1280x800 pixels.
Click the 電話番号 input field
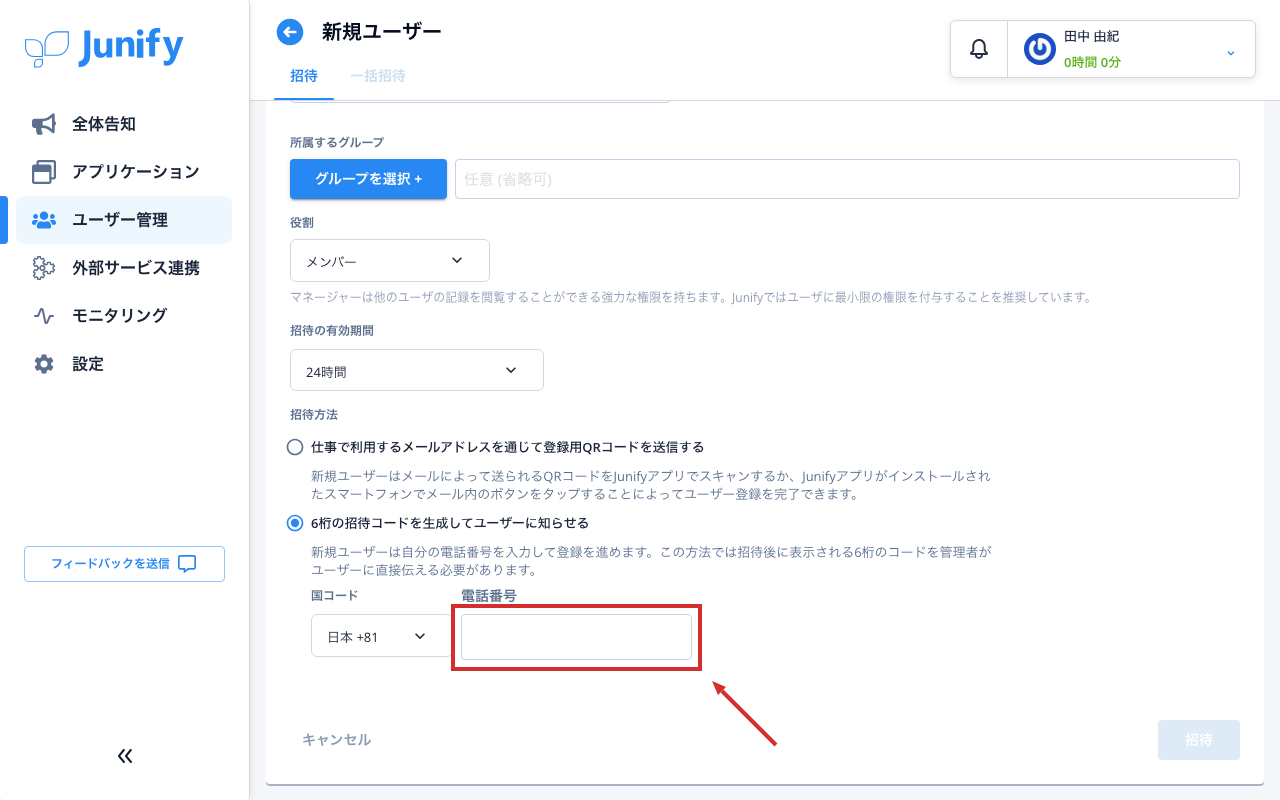576,637
